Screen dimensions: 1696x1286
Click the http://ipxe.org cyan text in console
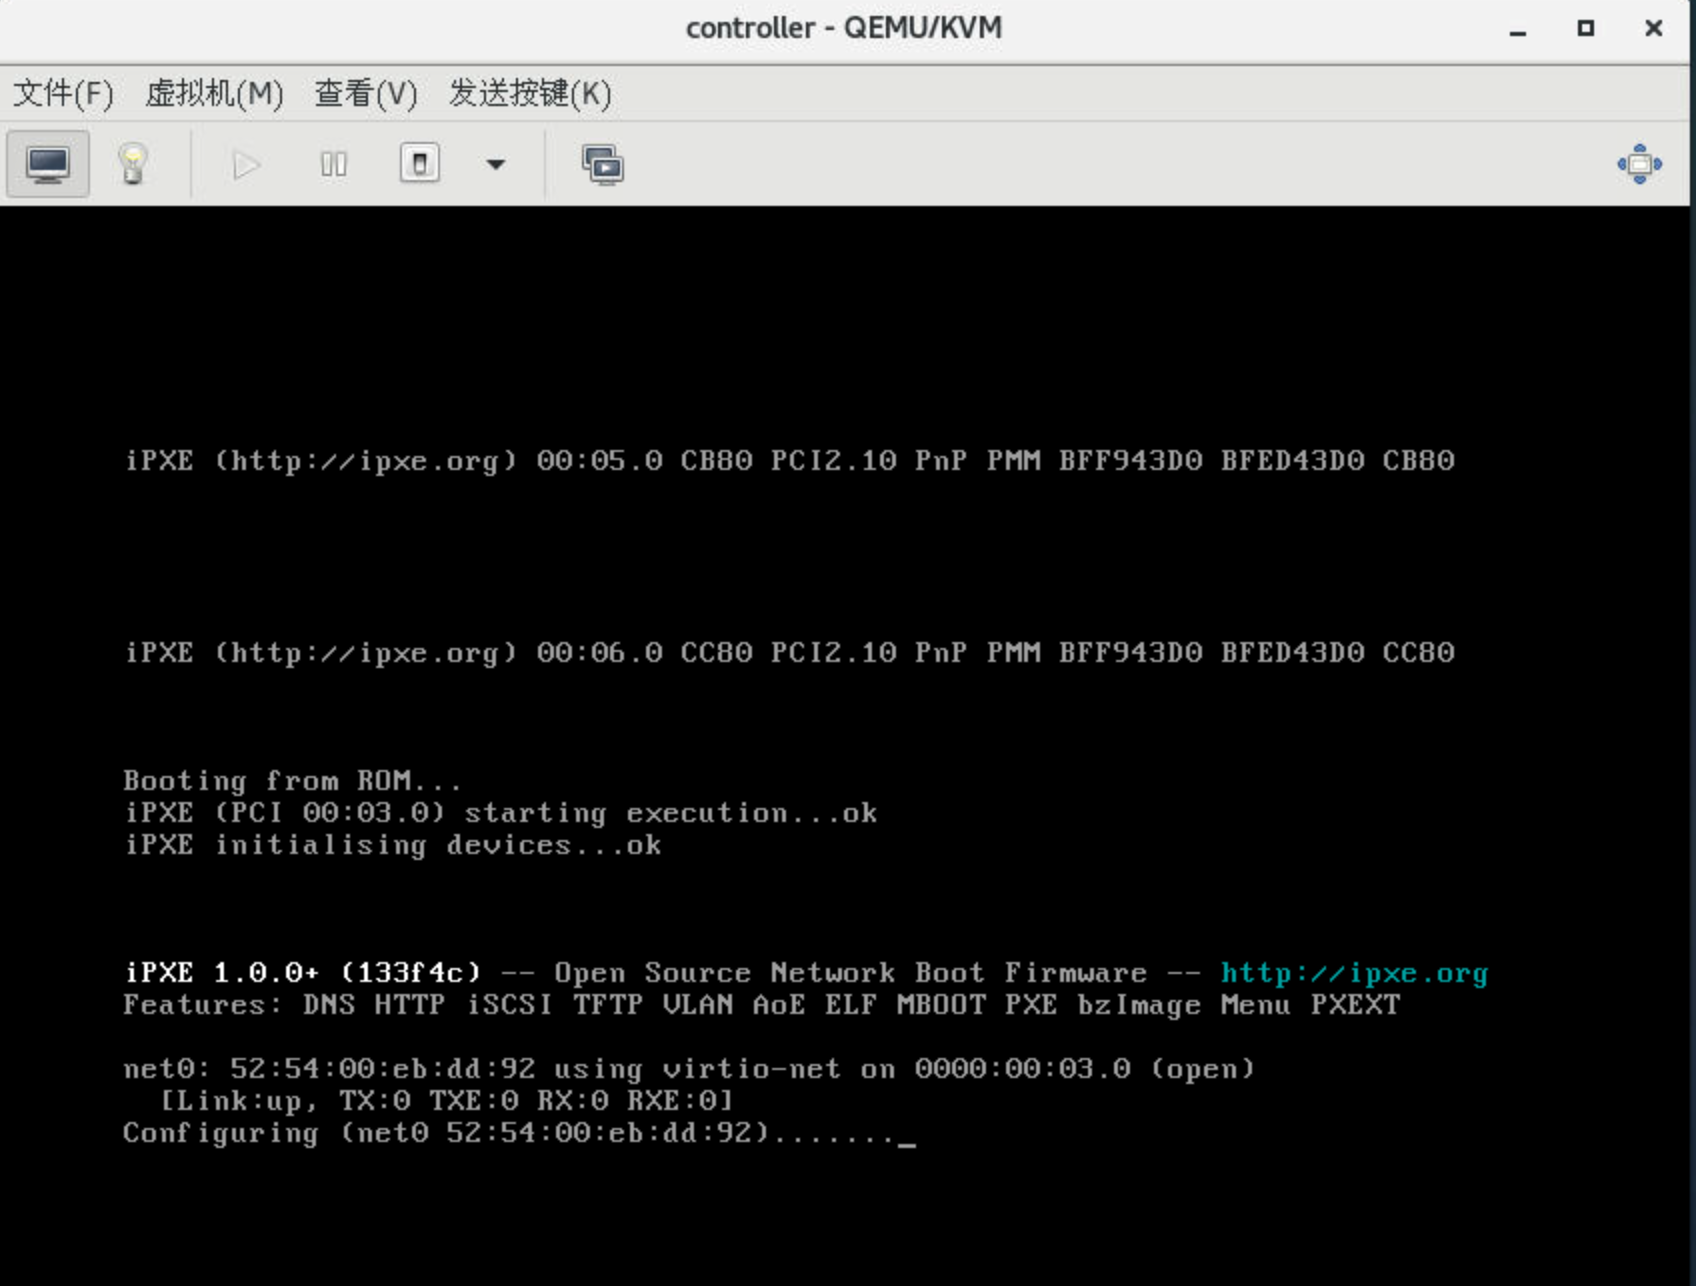click(x=1354, y=973)
